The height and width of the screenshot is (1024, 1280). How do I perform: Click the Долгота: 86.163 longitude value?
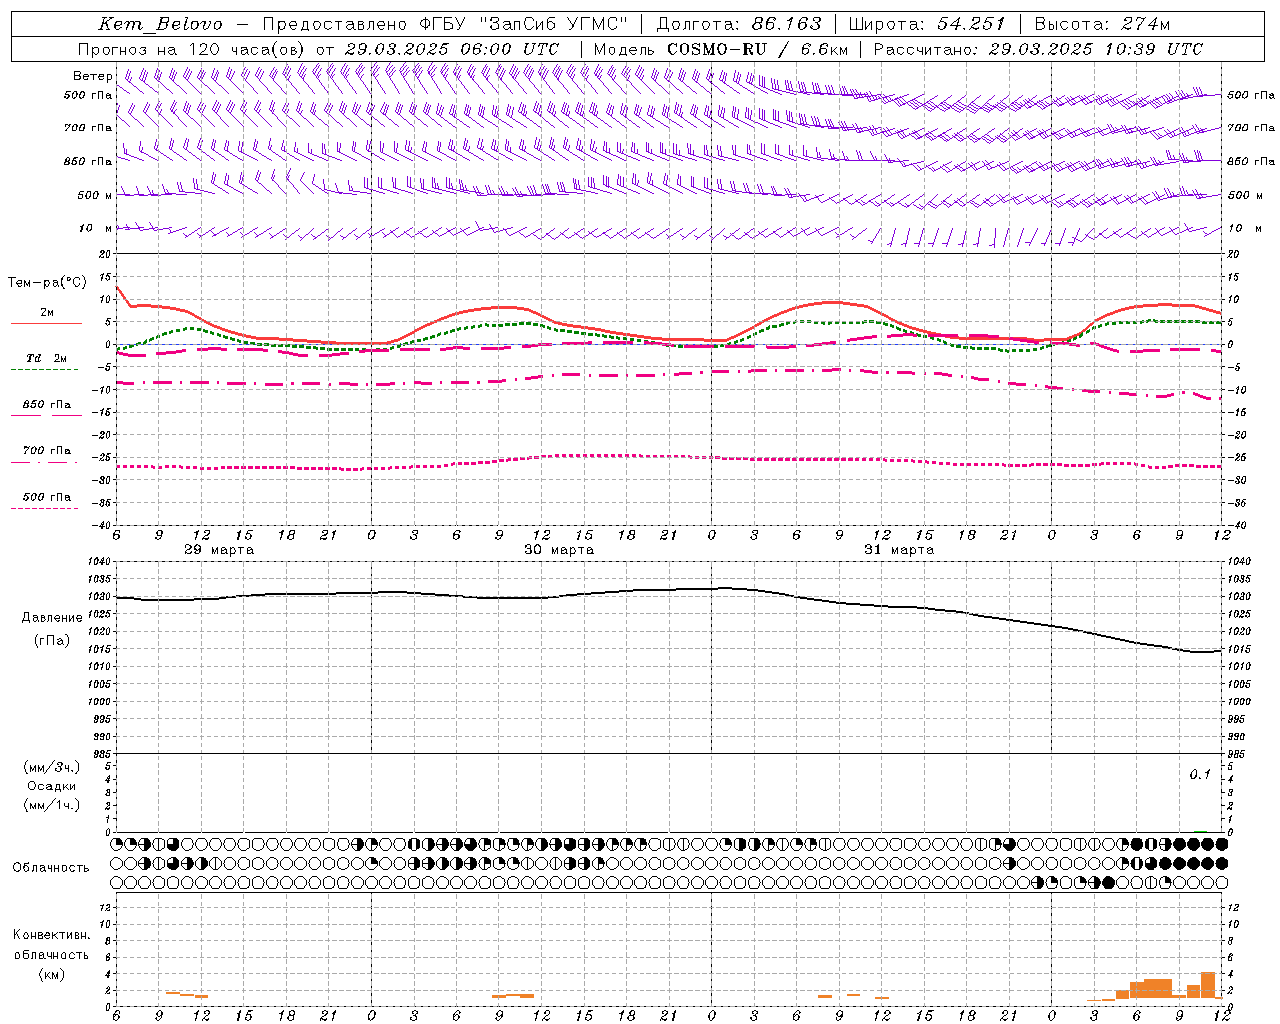738,24
